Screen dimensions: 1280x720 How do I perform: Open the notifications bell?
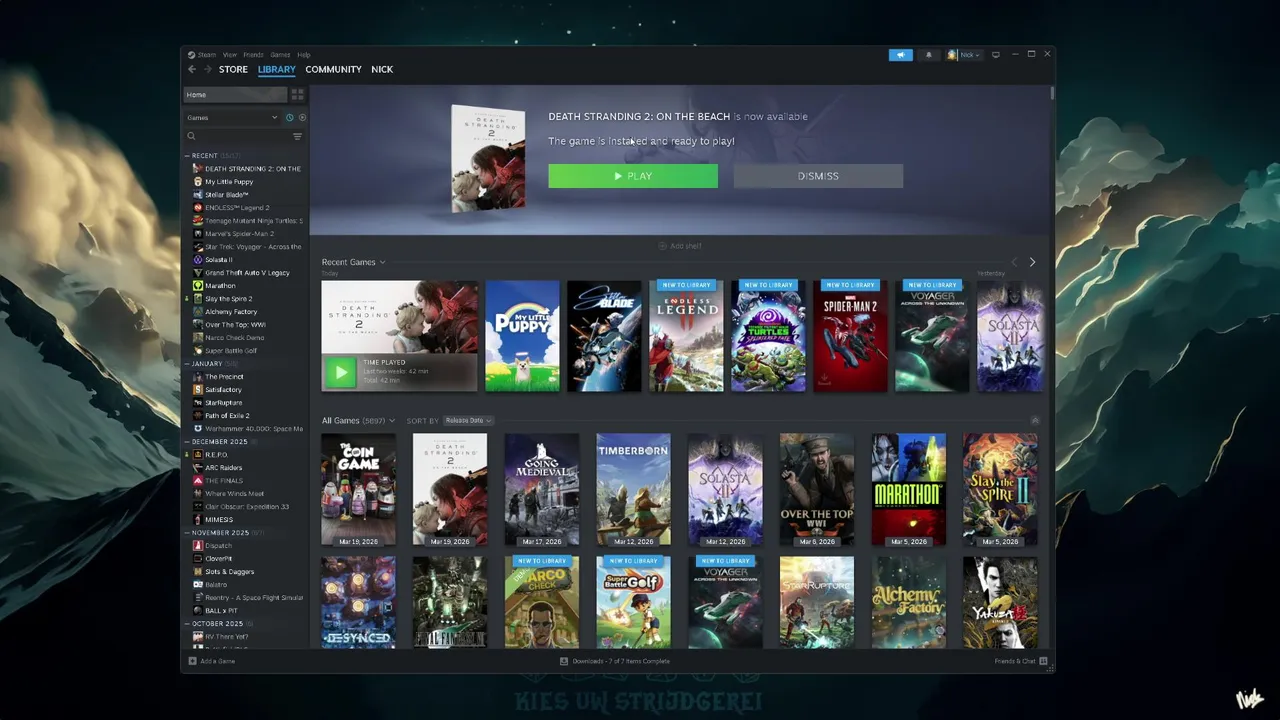[x=928, y=55]
